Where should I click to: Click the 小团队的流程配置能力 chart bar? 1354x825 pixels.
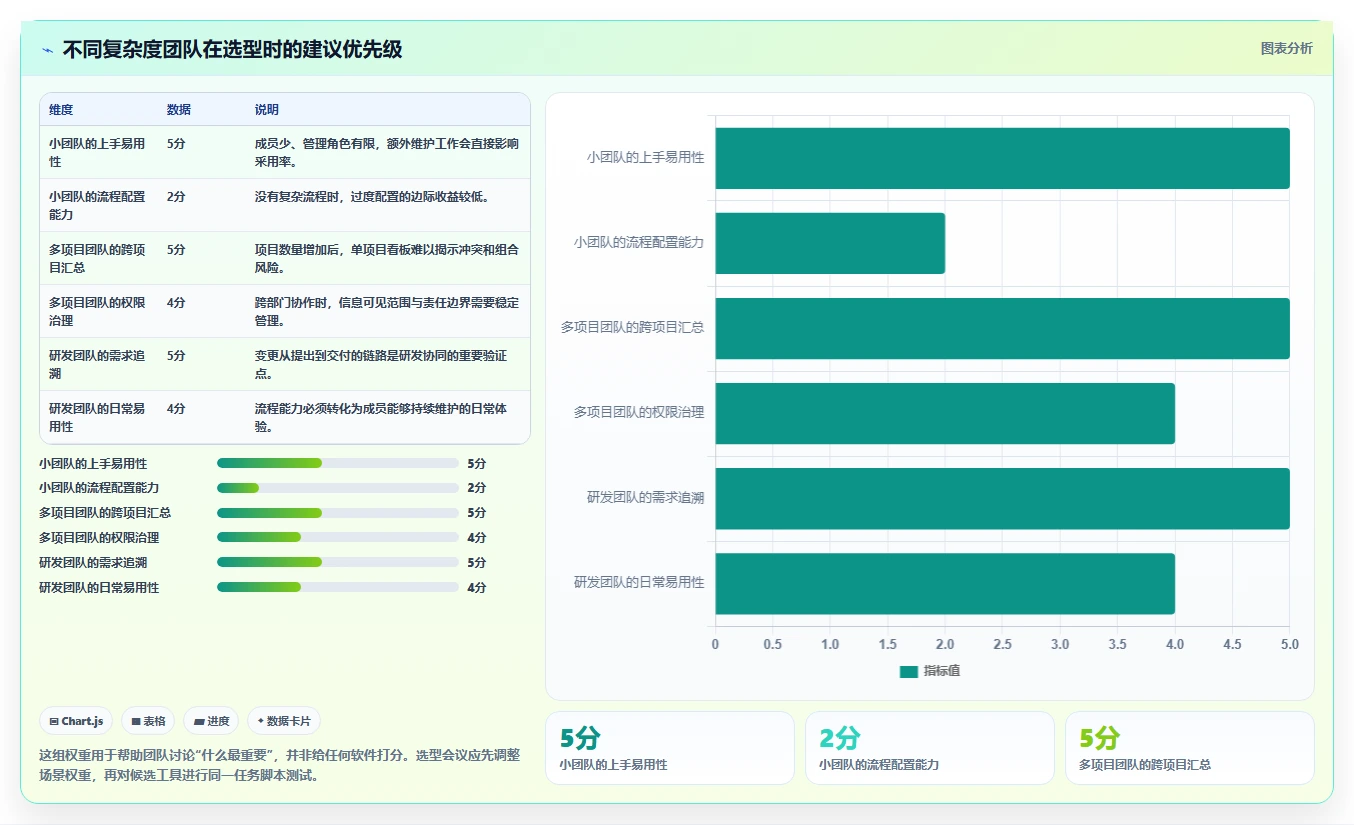click(x=830, y=243)
